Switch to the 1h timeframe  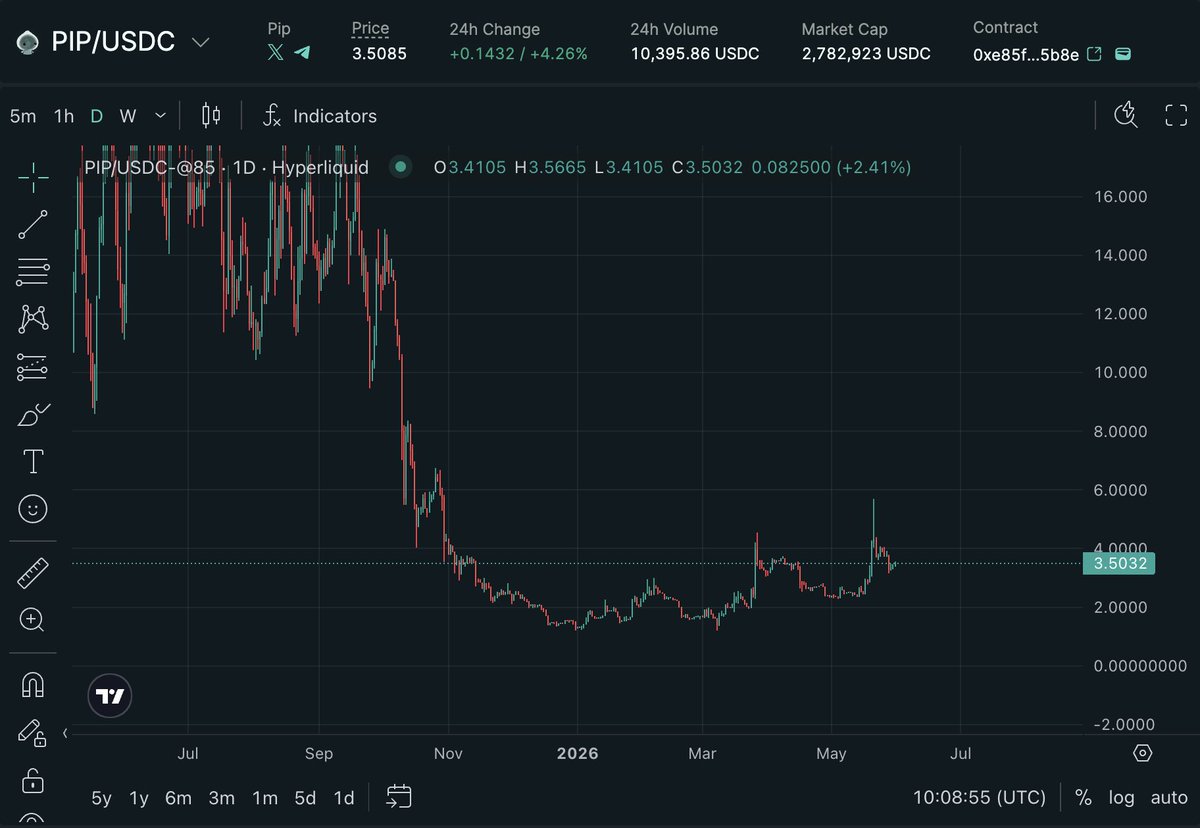[x=64, y=116]
